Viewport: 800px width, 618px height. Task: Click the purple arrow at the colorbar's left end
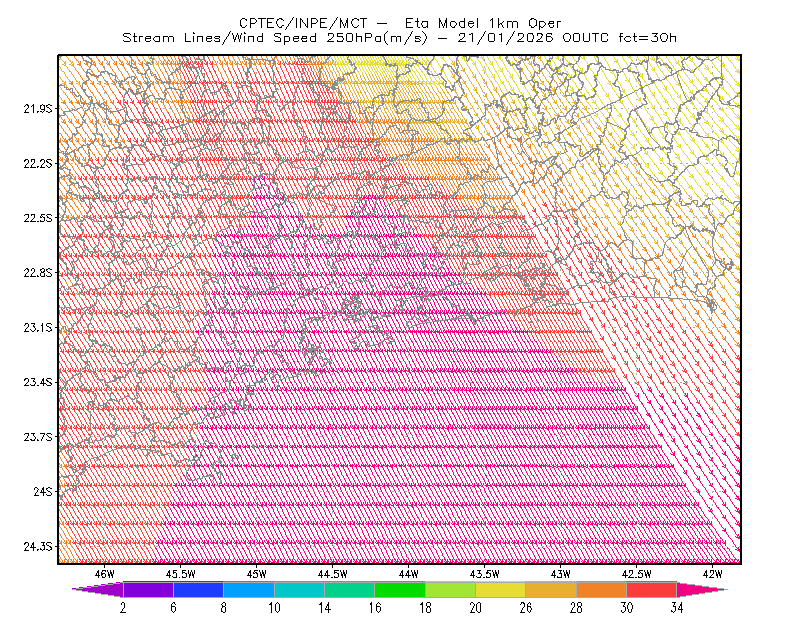pos(97,589)
